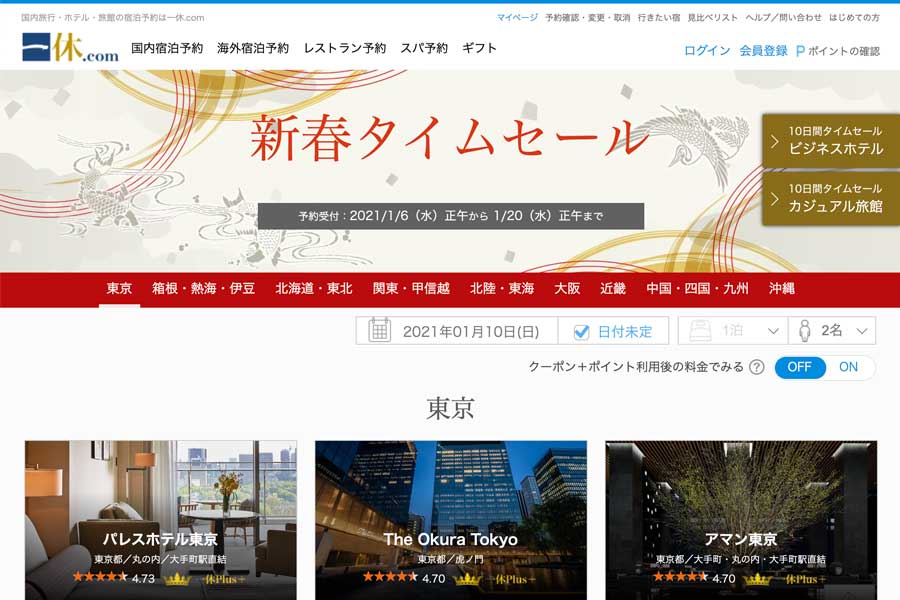Select the 大阪 area tab
Viewport: 900px width, 600px height.
click(x=567, y=289)
